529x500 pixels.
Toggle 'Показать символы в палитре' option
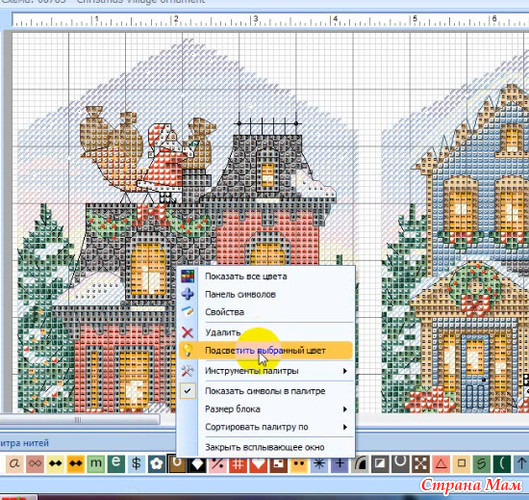[x=266, y=391]
